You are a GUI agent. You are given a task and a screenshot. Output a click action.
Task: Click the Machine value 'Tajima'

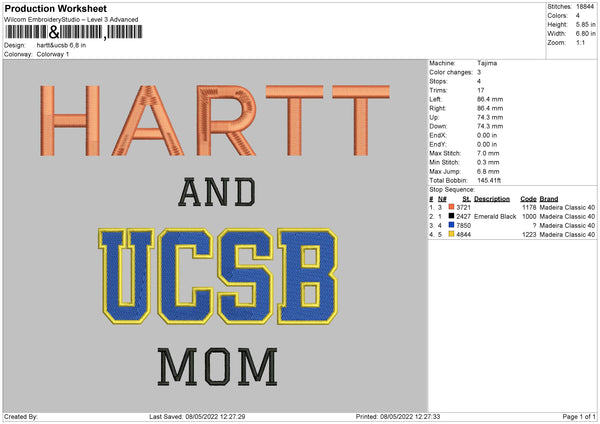tap(487, 63)
